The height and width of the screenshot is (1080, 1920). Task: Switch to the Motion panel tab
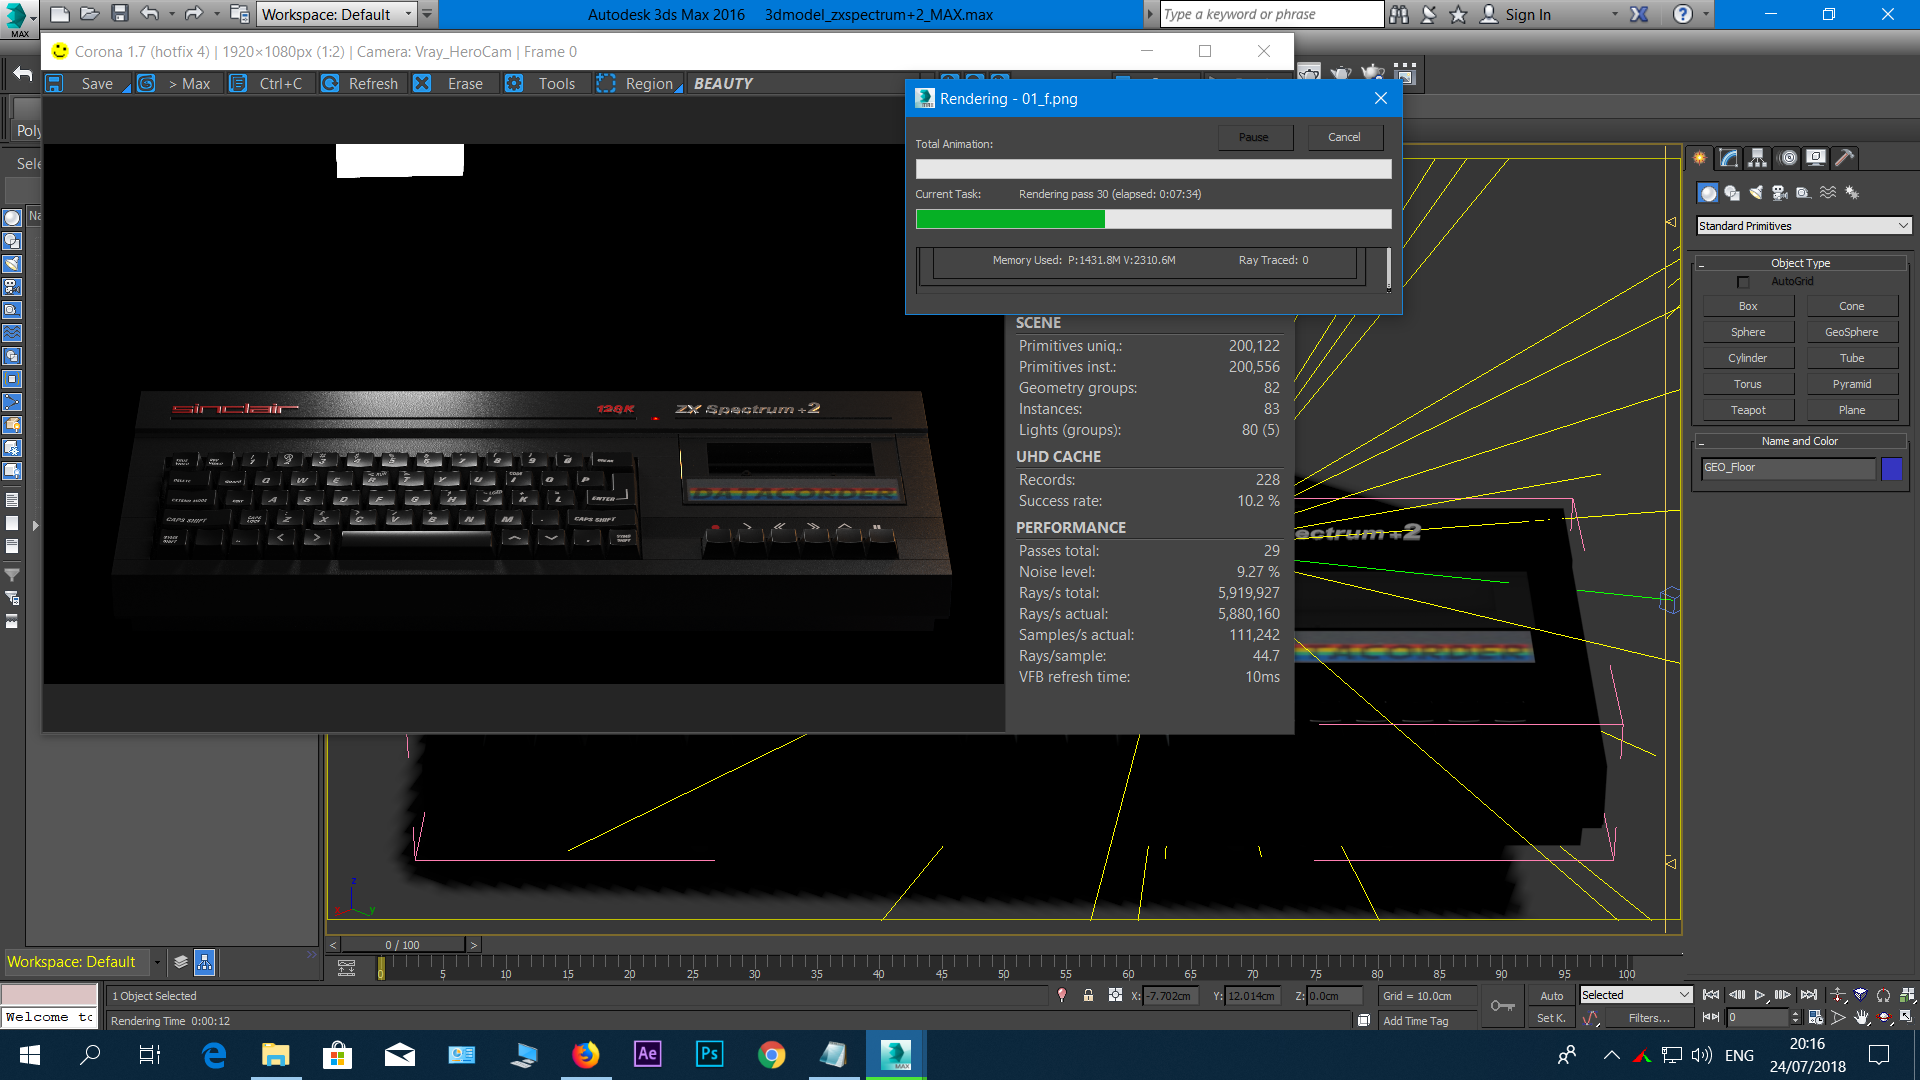[1788, 158]
